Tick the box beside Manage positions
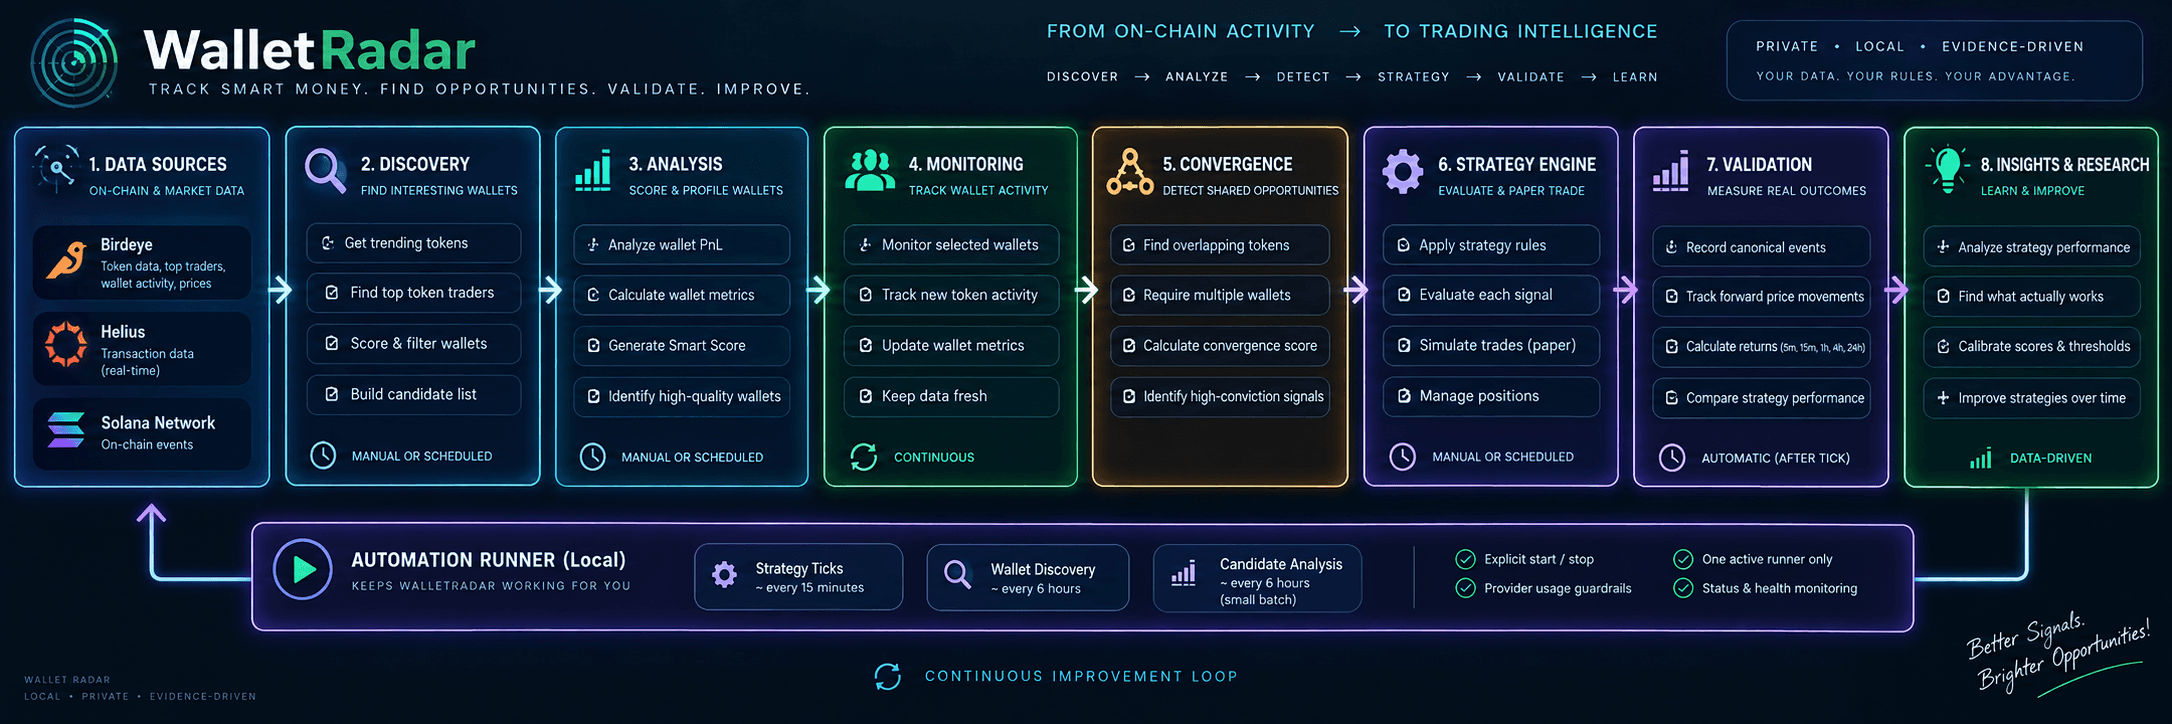Screen dimensions: 2172x724 coord(1404,396)
